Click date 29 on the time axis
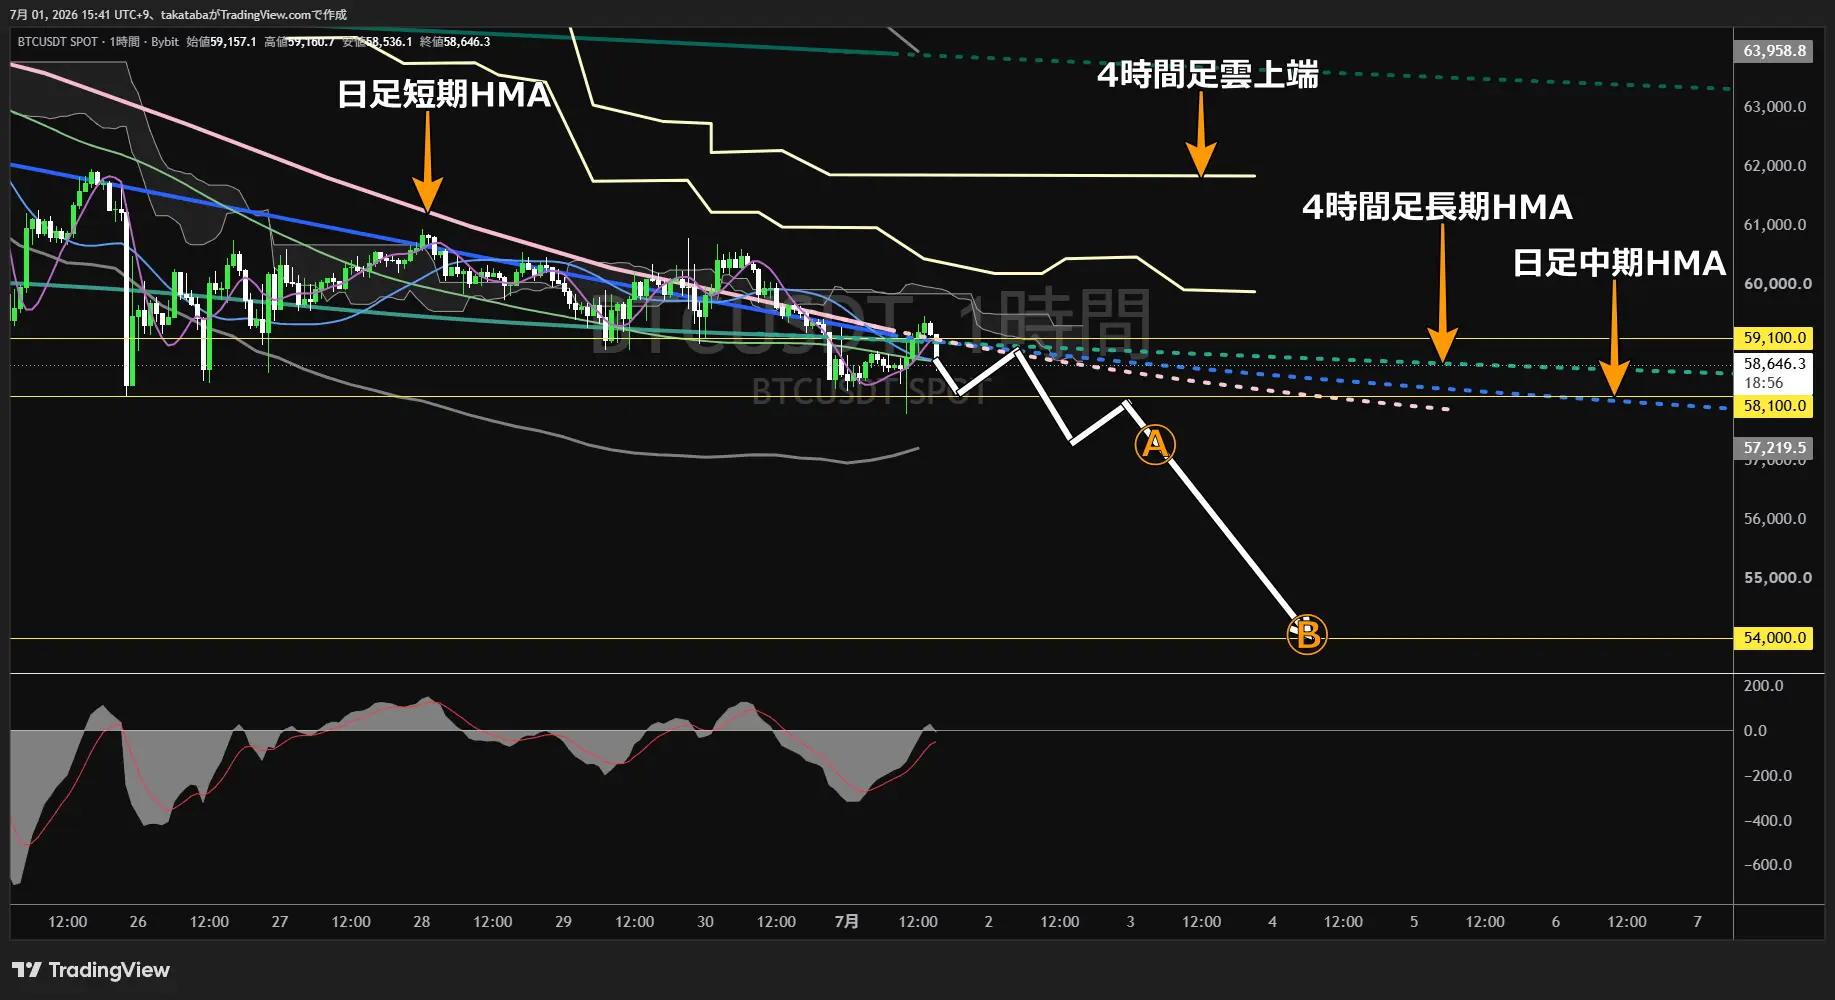1835x1000 pixels. (564, 922)
